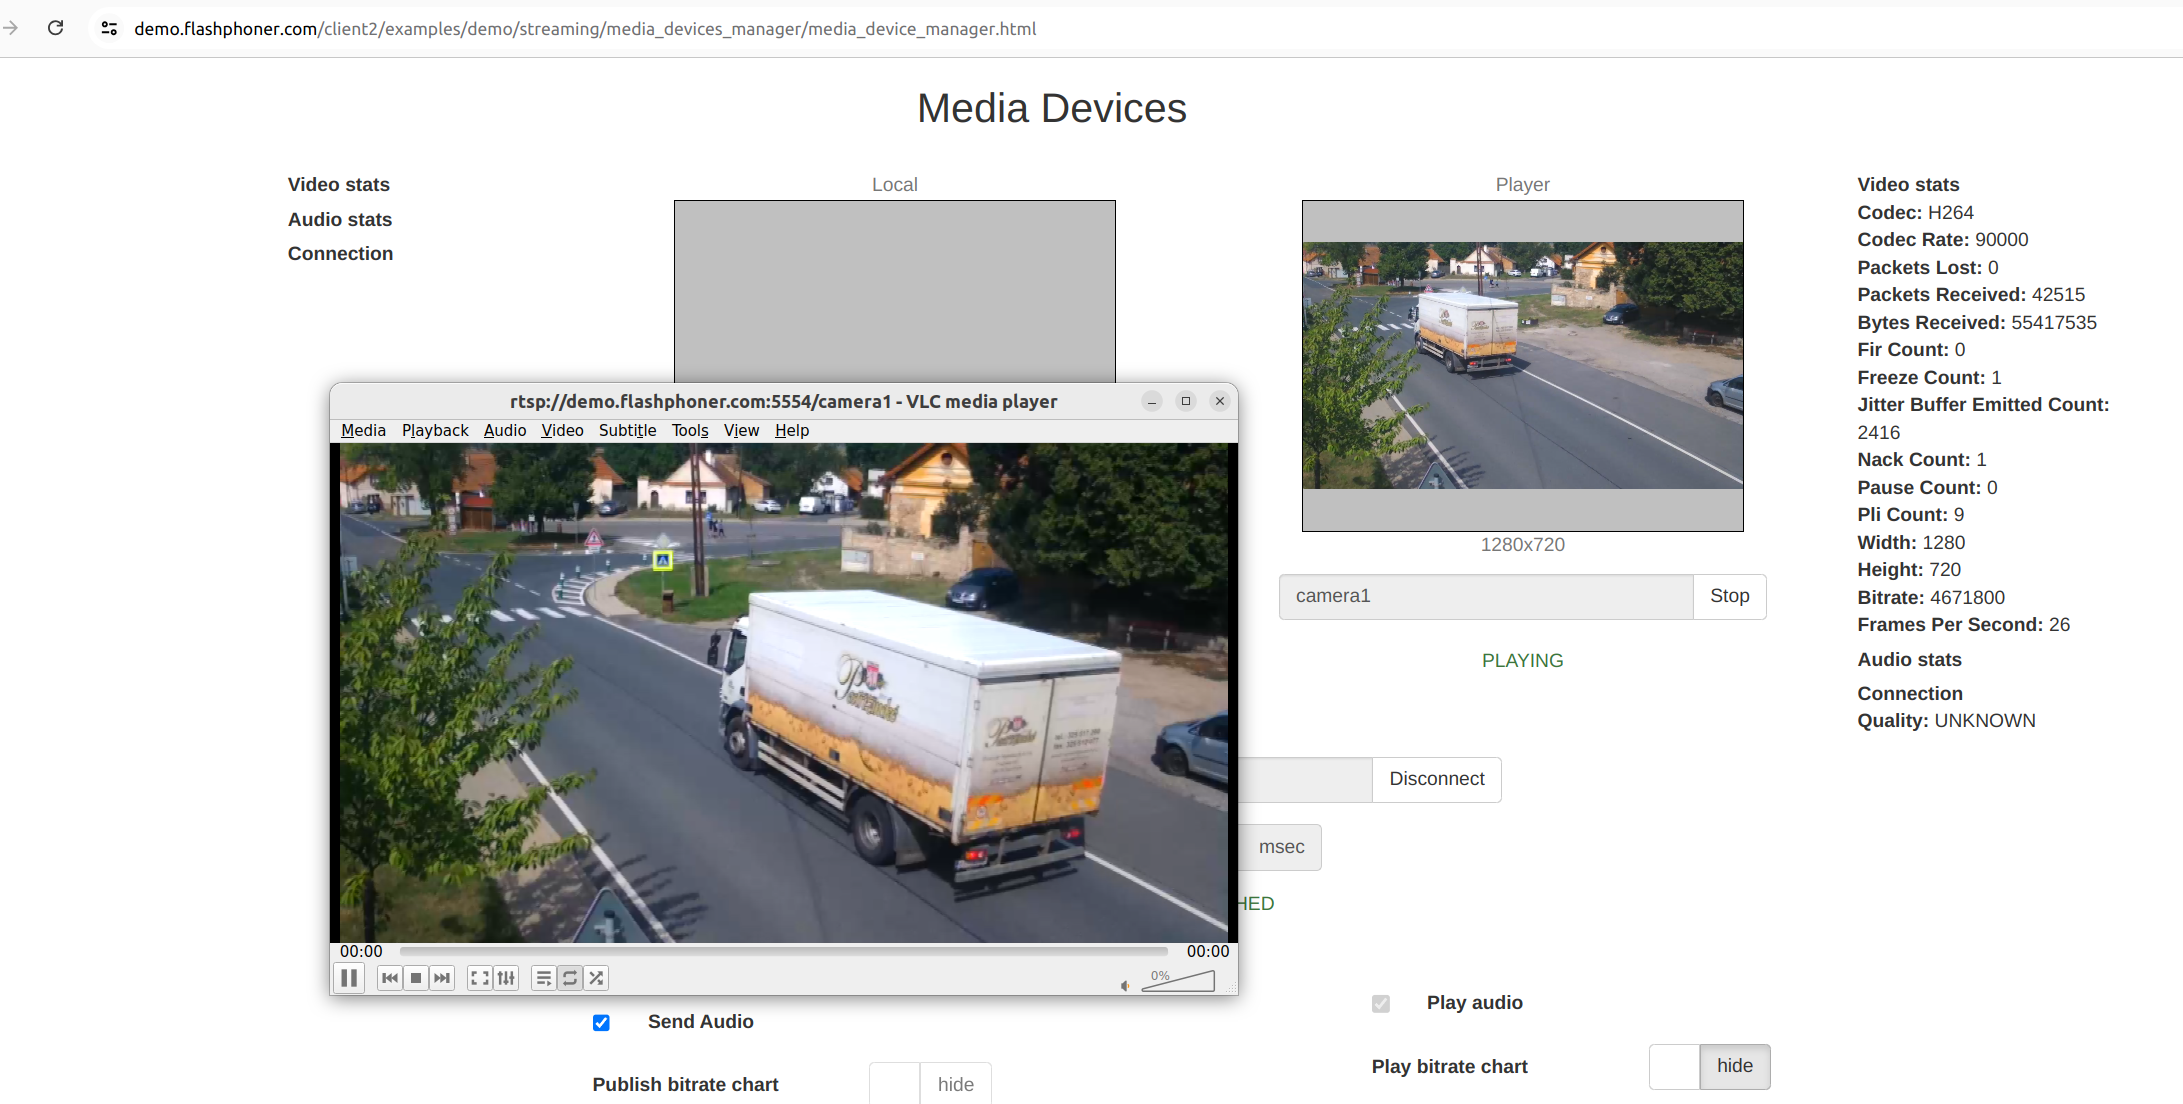The height and width of the screenshot is (1104, 2183).
Task: Open the VLC Video menu
Action: pyautogui.click(x=562, y=430)
